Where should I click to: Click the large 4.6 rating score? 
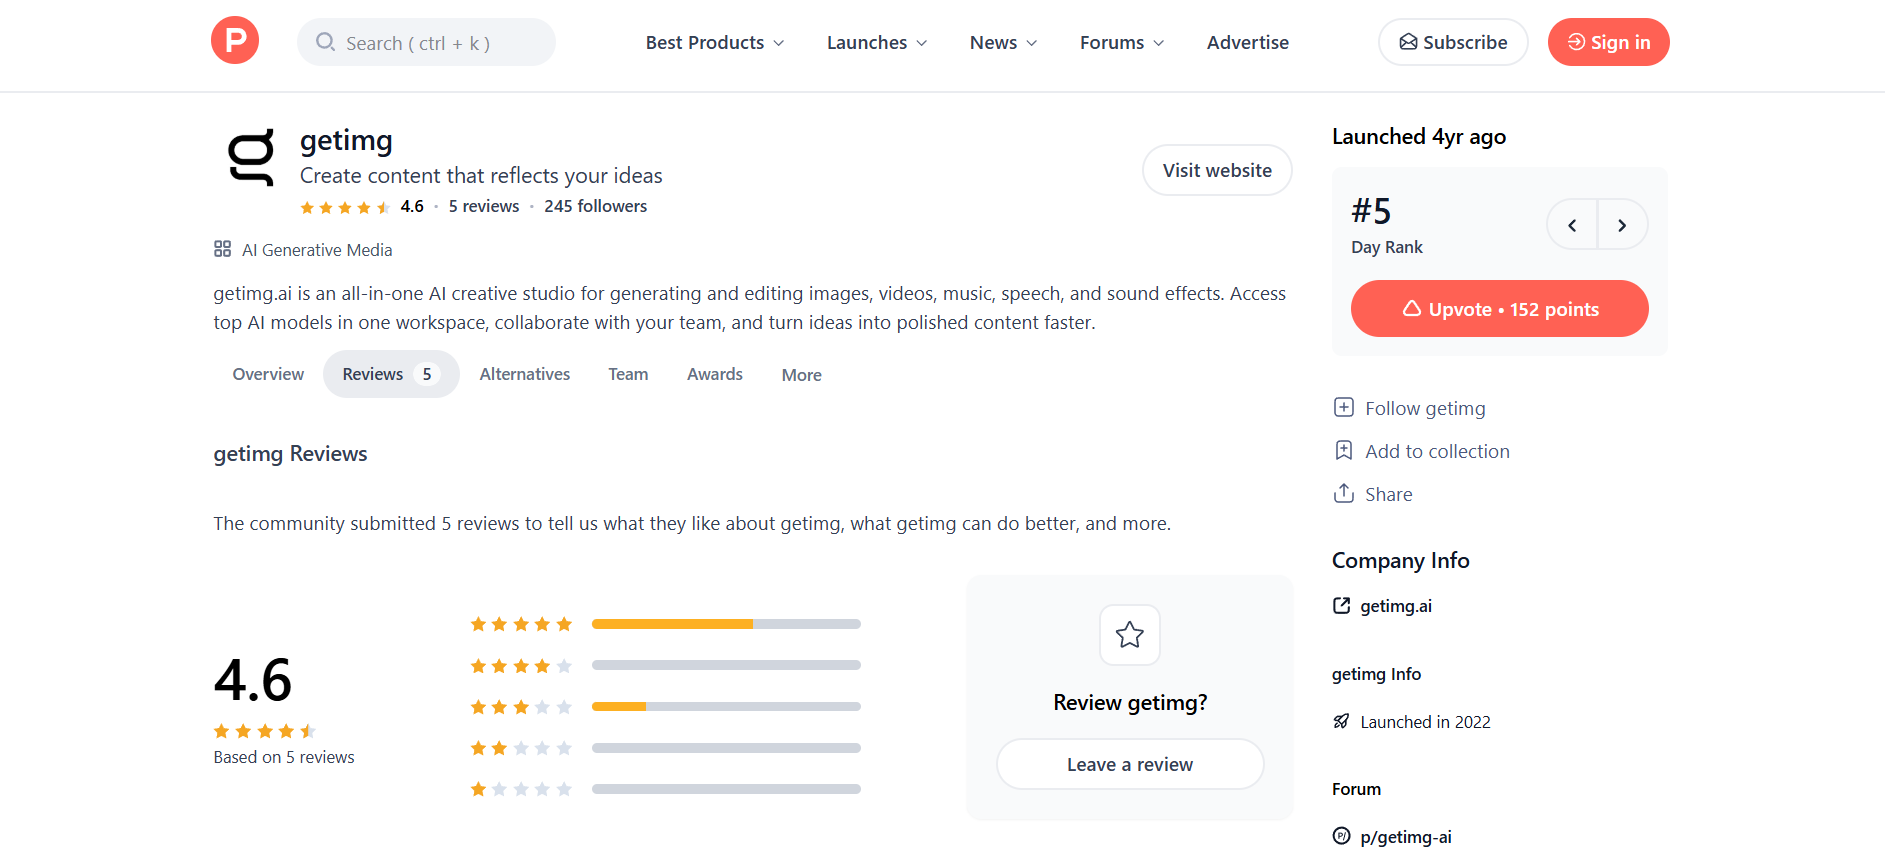(x=253, y=680)
